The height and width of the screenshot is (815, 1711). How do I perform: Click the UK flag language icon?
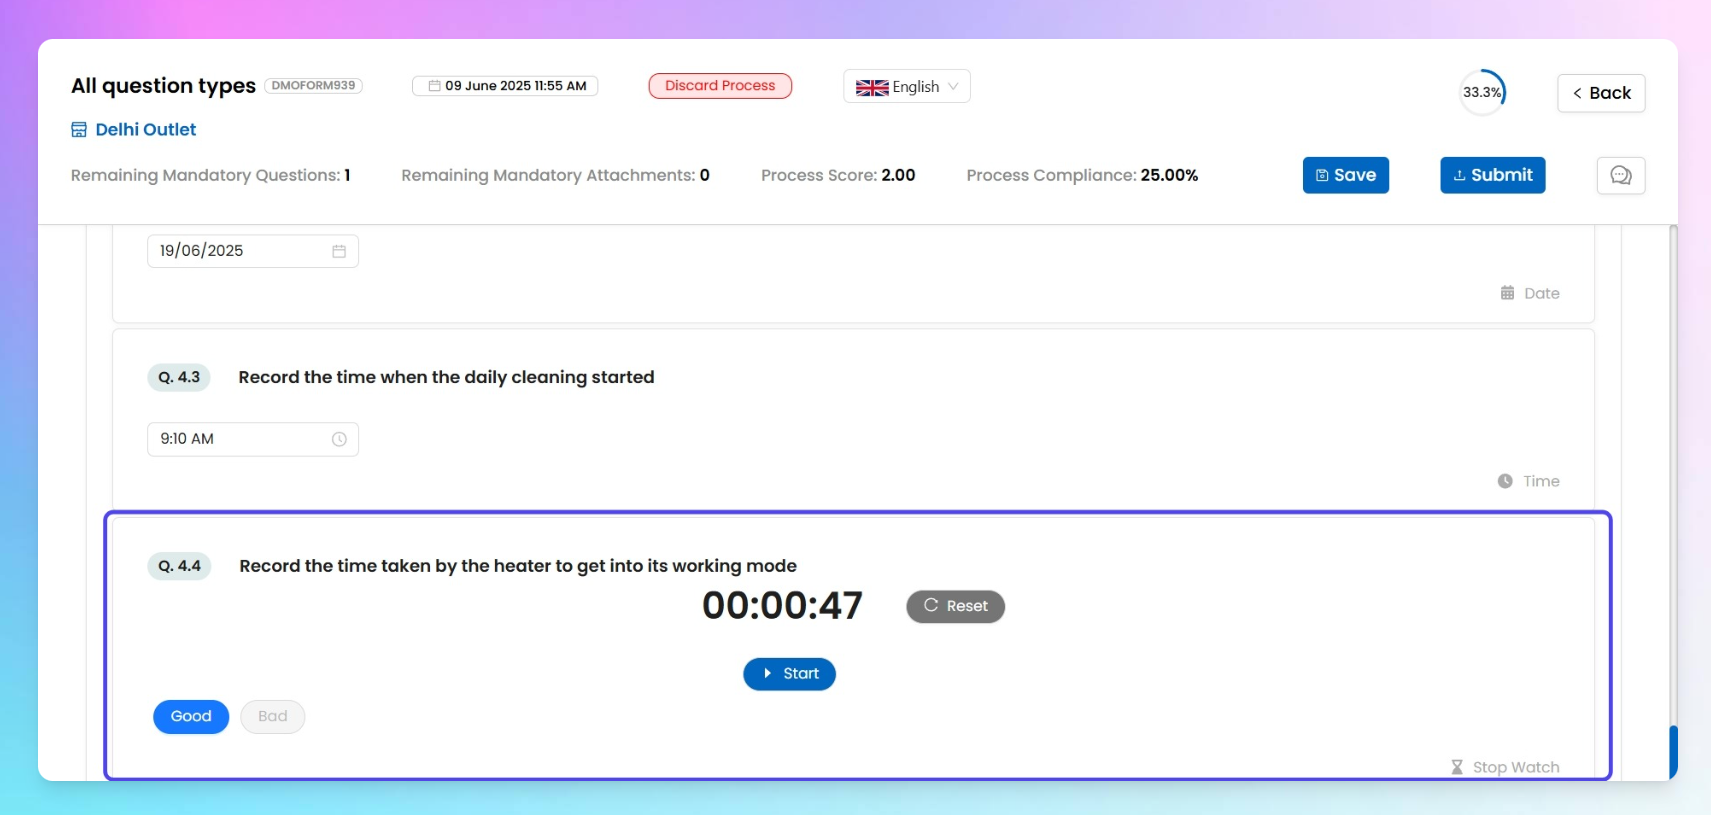coord(872,87)
